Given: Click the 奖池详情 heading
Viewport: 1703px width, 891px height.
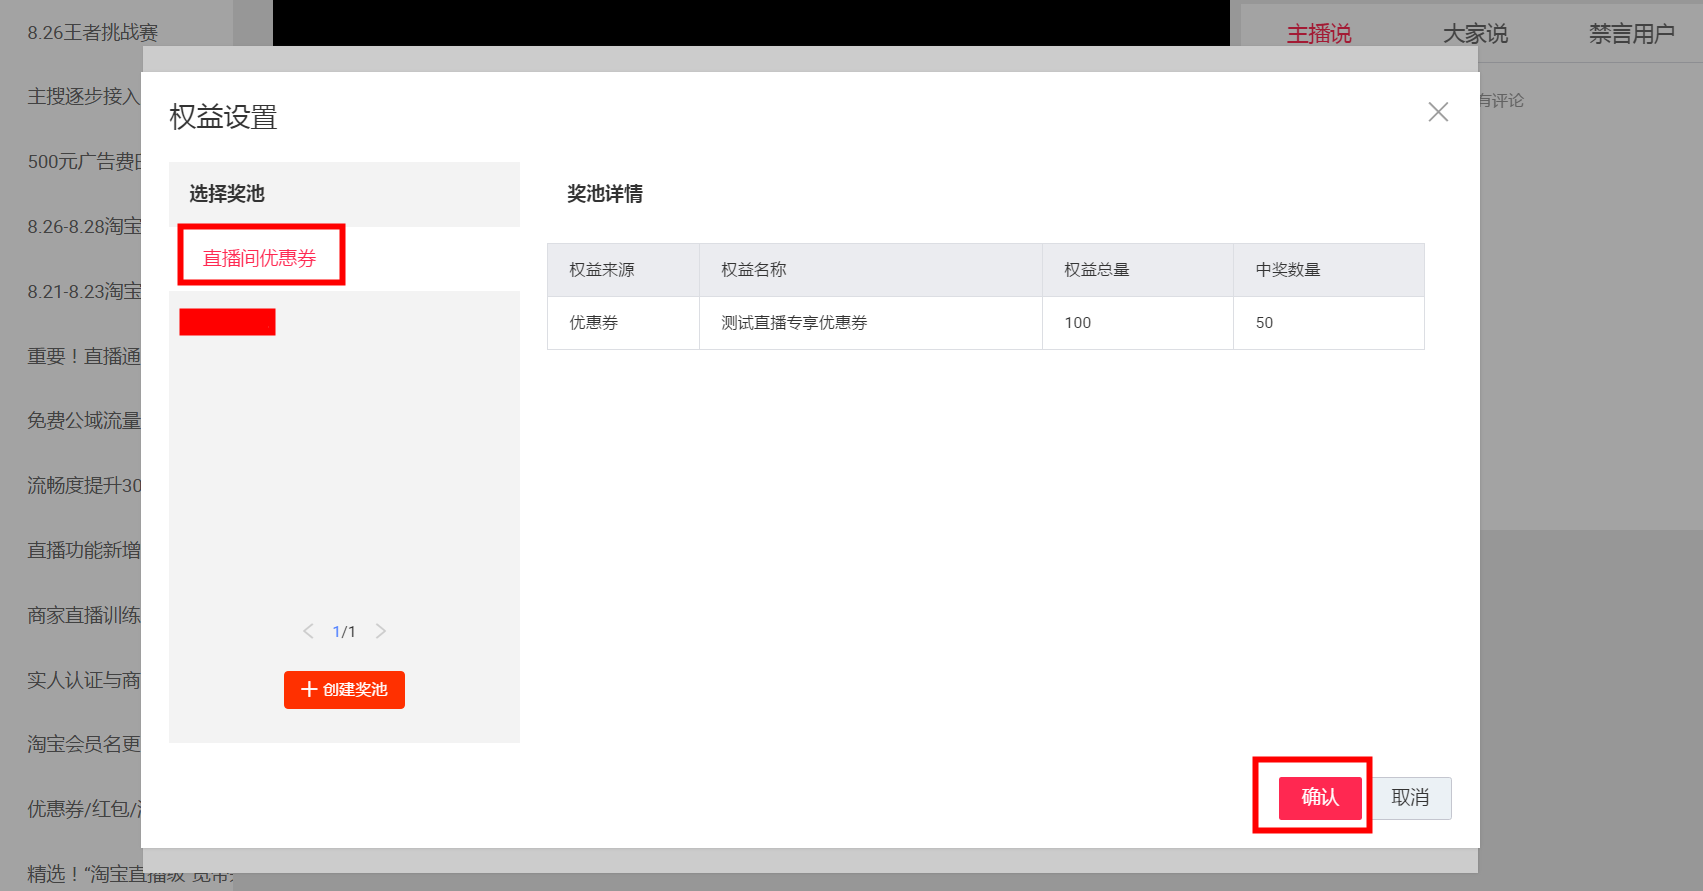Looking at the screenshot, I should pos(605,194).
